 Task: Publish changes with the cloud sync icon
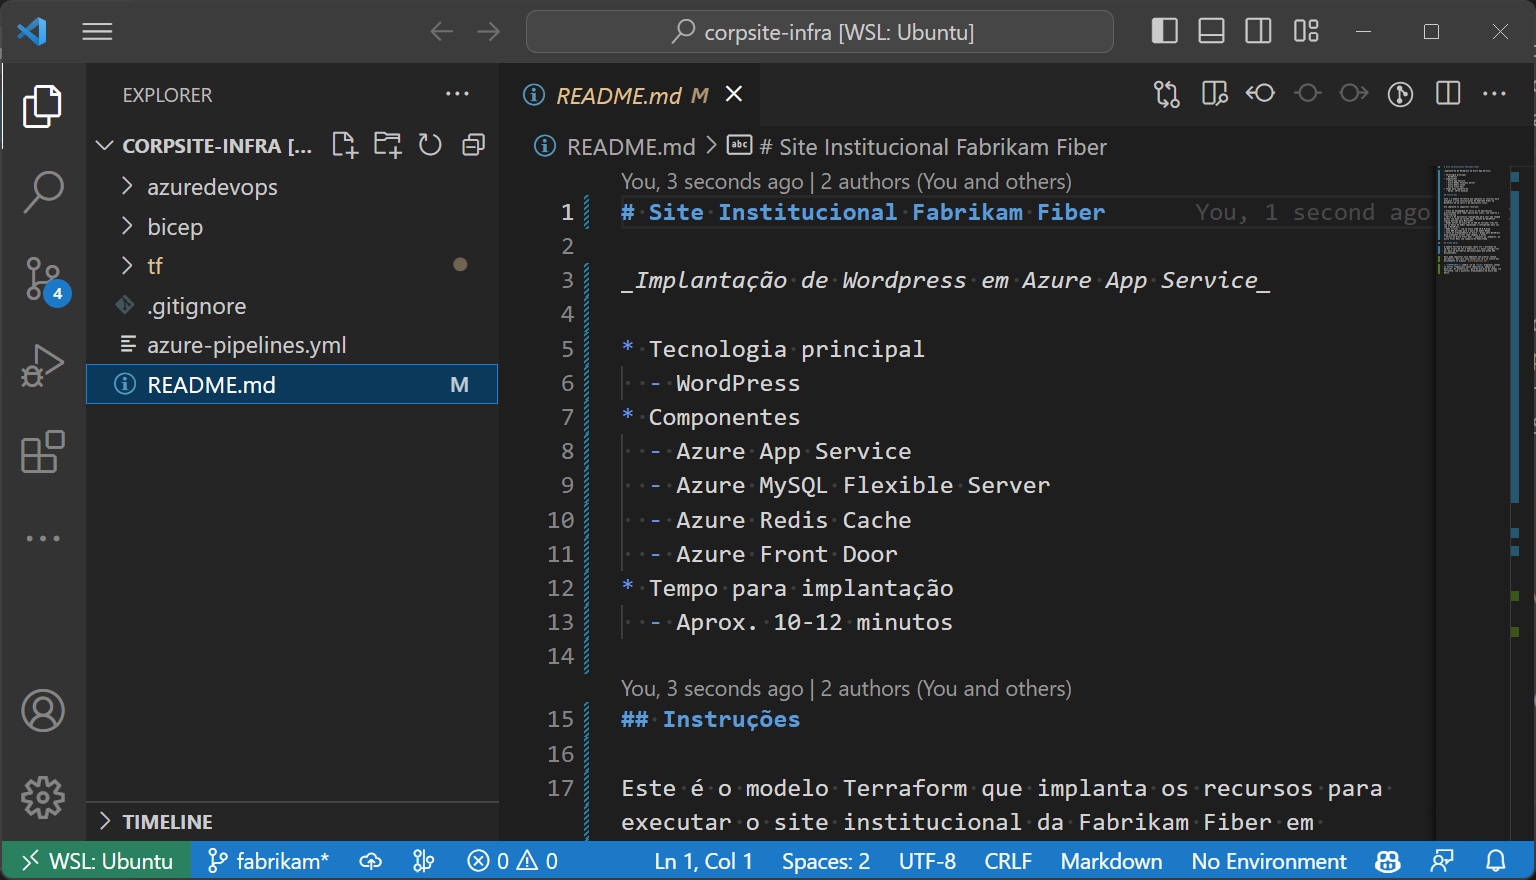371,861
